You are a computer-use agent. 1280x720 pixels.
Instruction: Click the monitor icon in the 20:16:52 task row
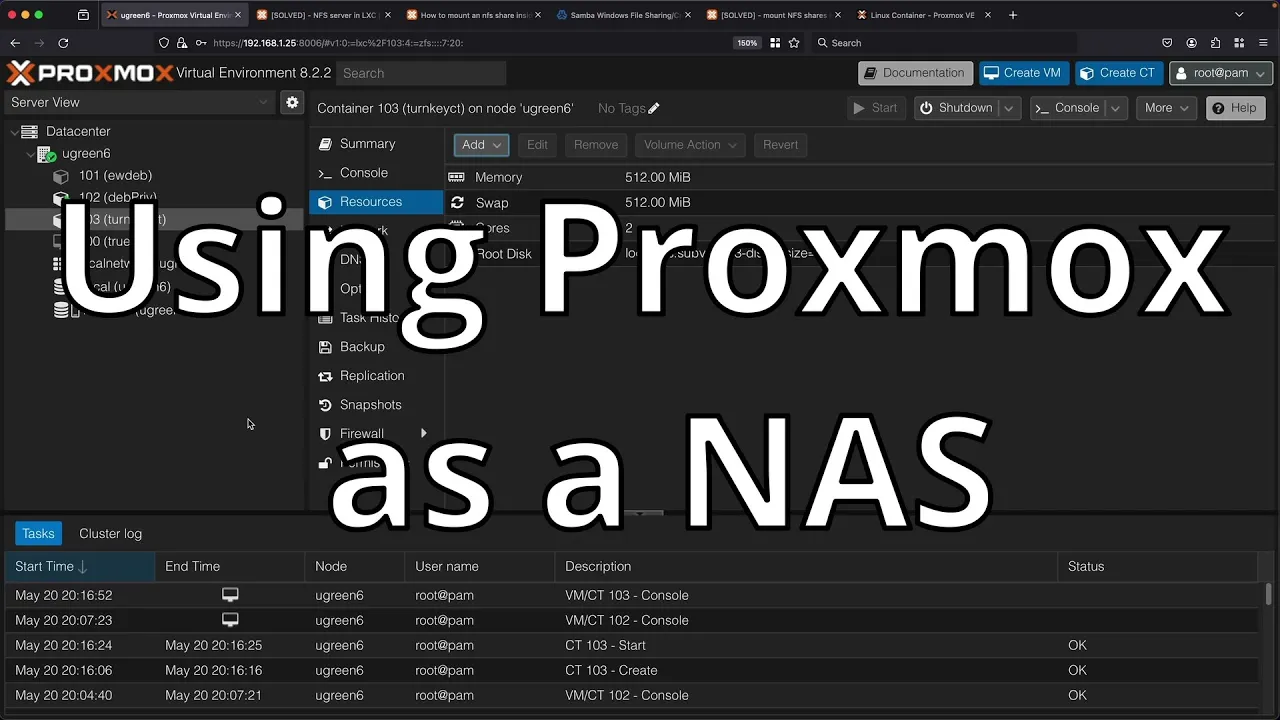[230, 594]
